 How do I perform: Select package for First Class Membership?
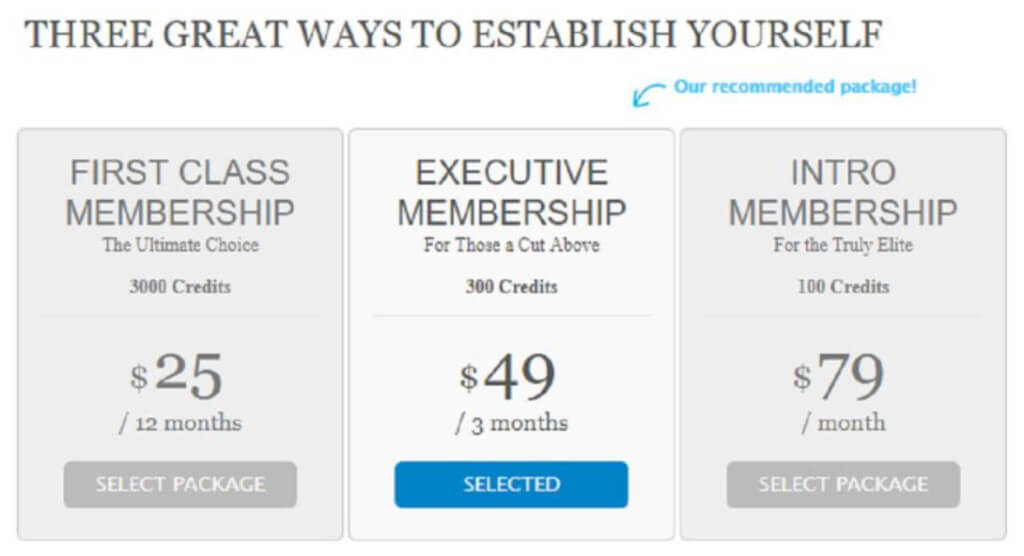pyautogui.click(x=180, y=484)
